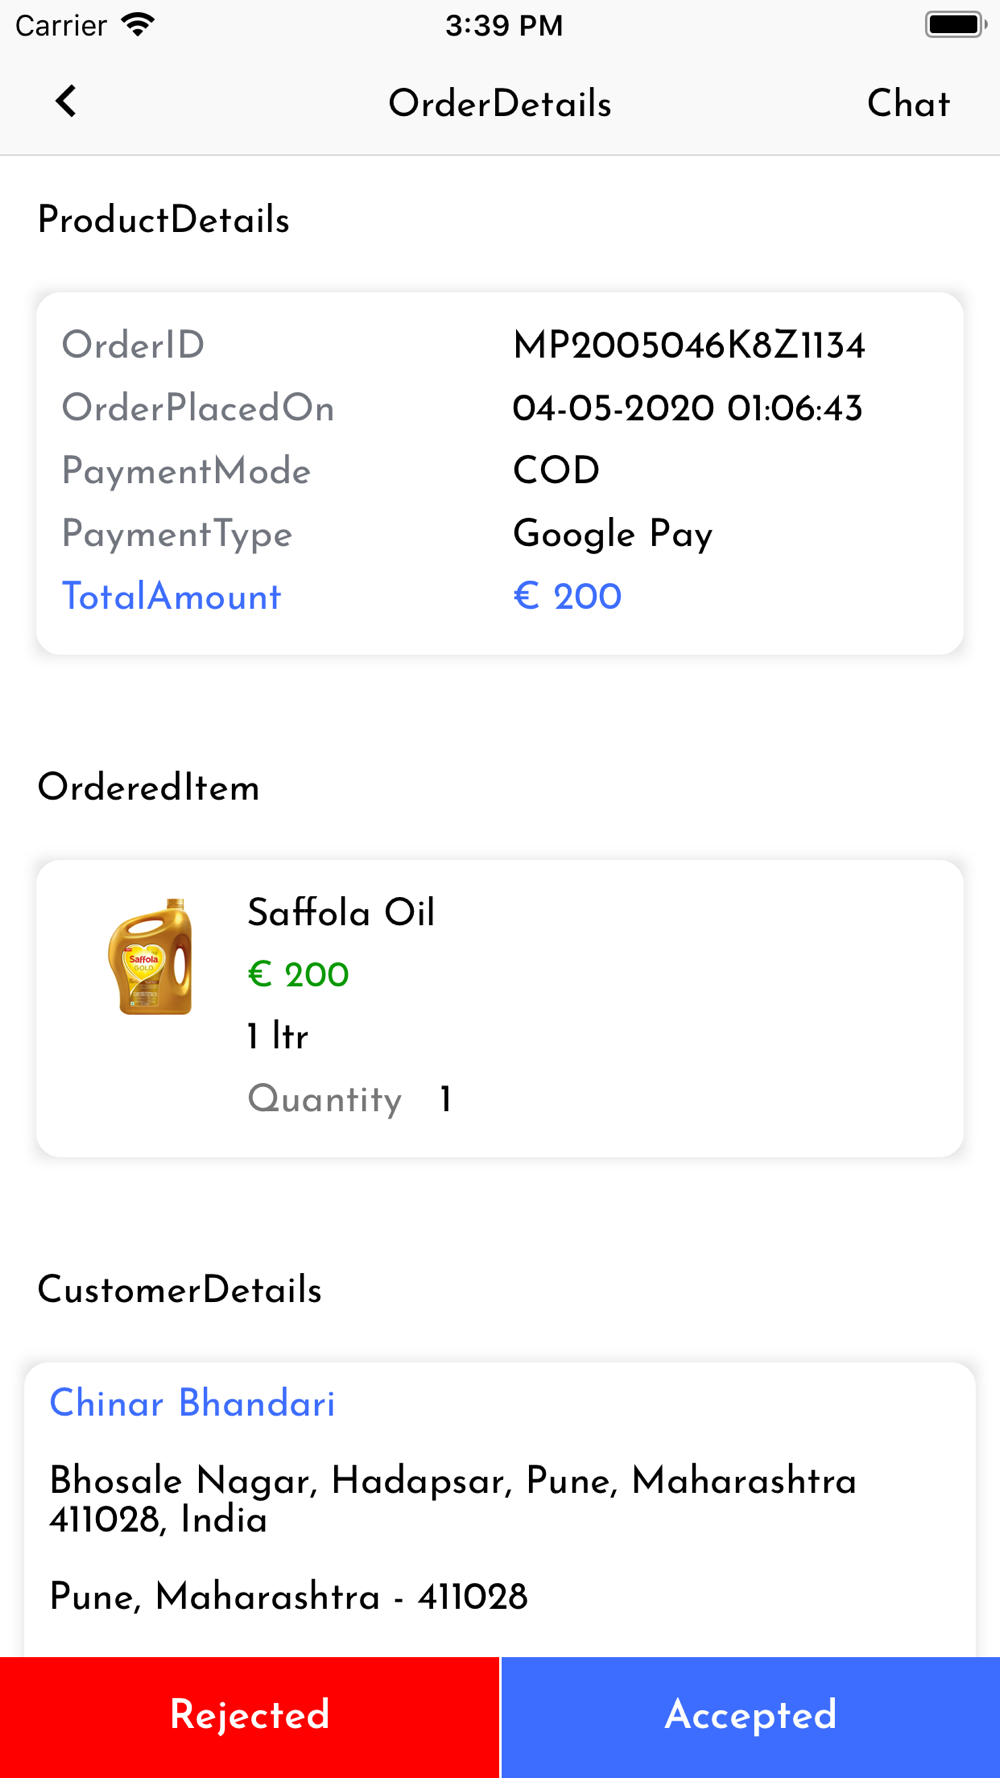The image size is (1000, 1778).
Task: Tap the Quantity row of ordered item
Action: [x=350, y=1100]
